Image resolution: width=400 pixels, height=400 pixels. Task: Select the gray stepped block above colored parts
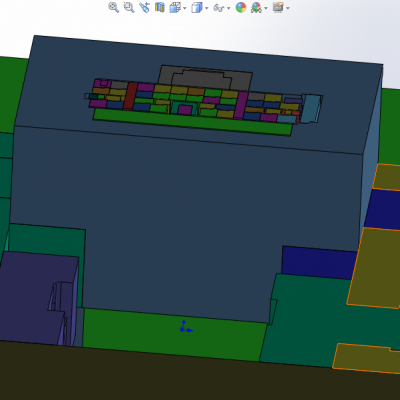coord(205,78)
